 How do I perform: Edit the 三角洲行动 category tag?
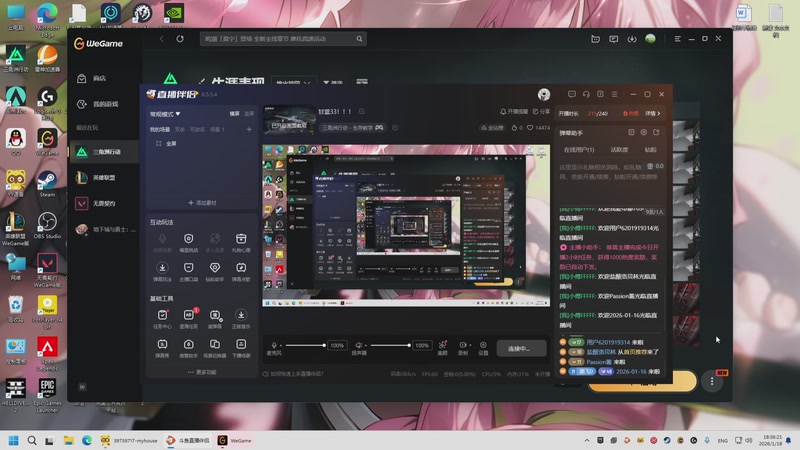(395, 128)
